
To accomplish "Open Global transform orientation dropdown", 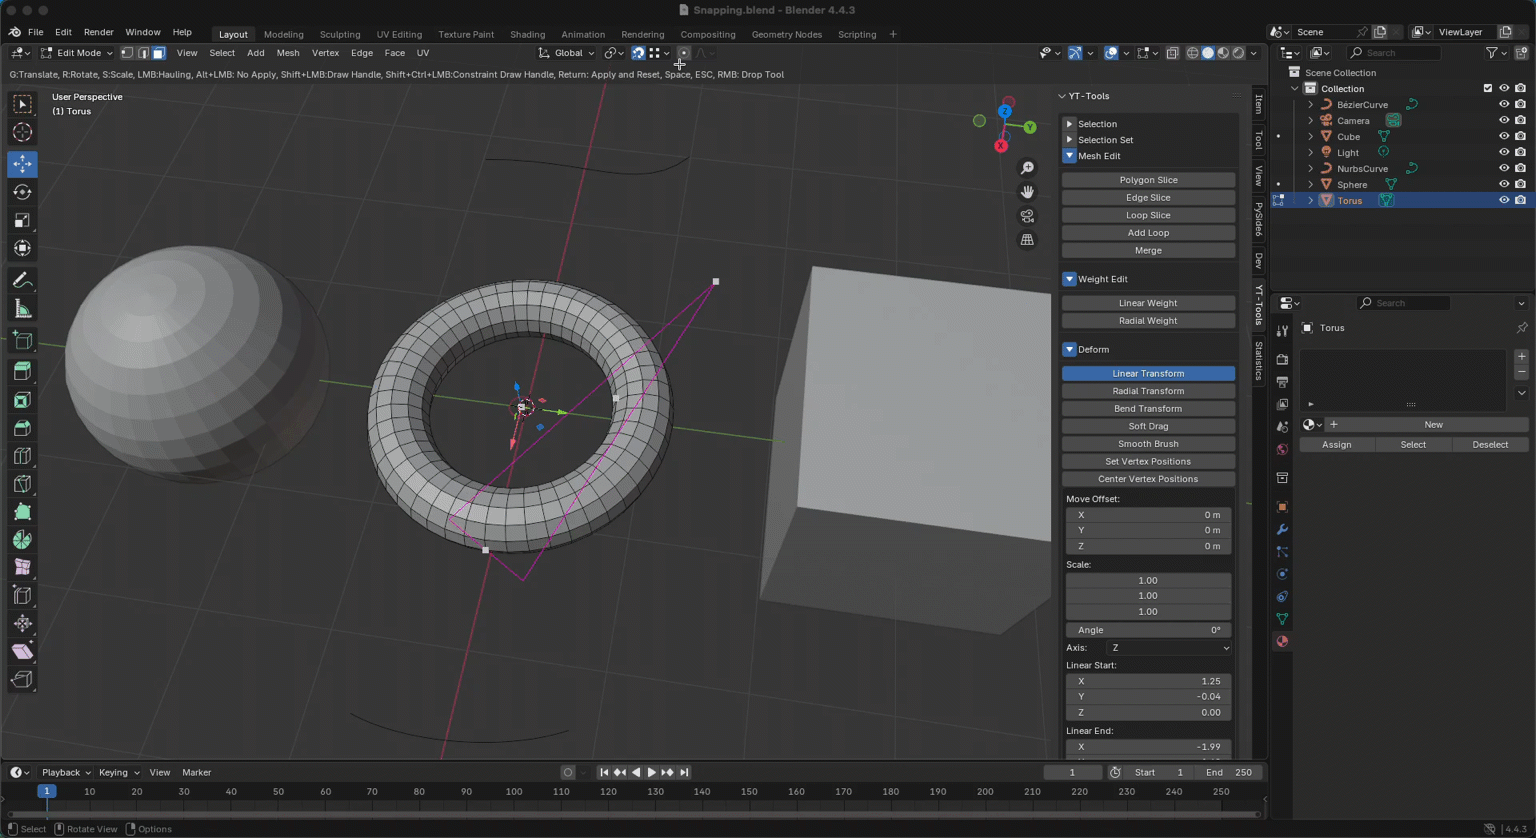I will tap(567, 53).
